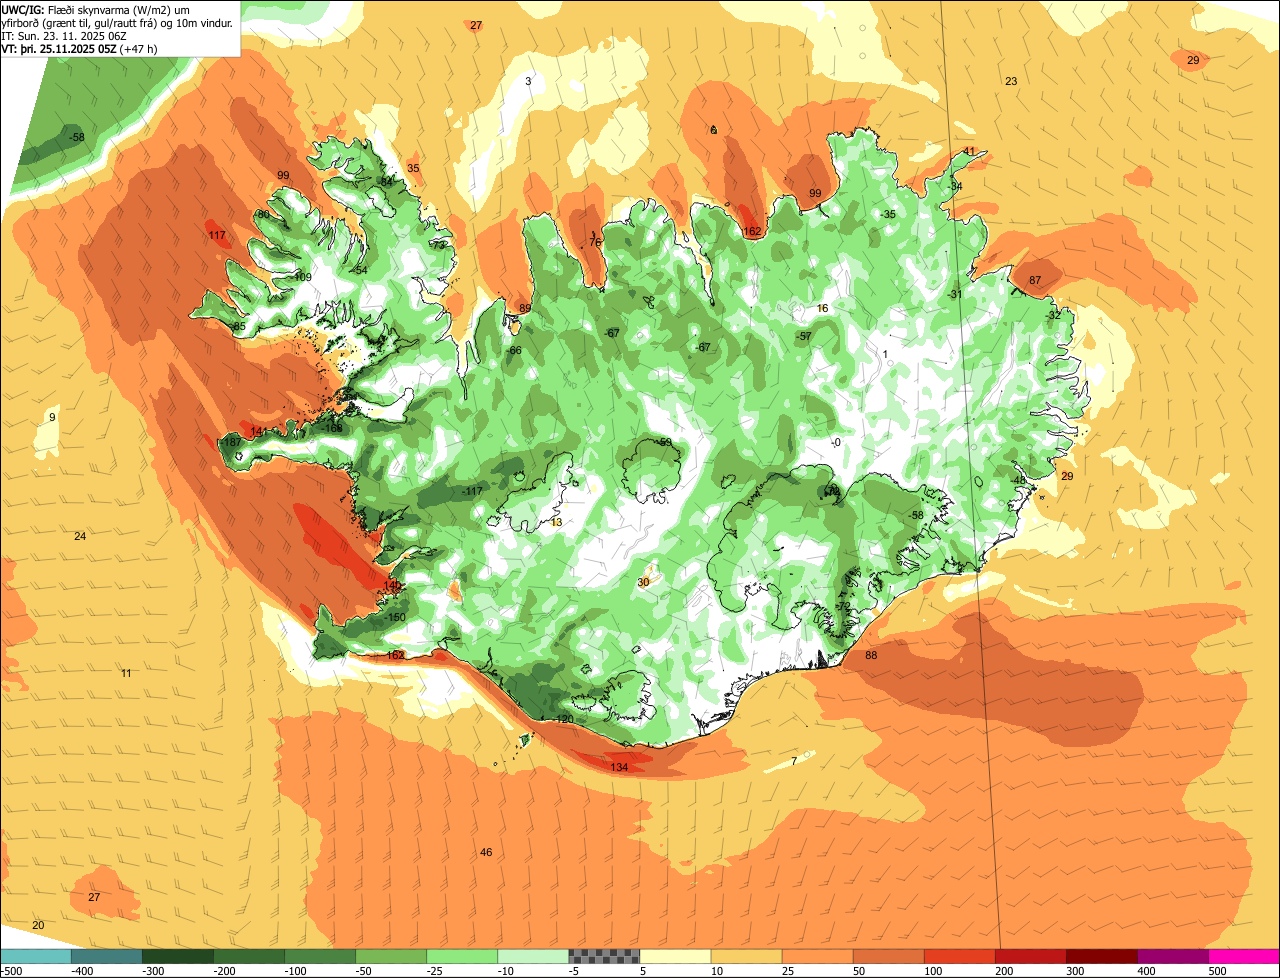Click the value 41 on the map
1280x978 pixels.
click(969, 151)
